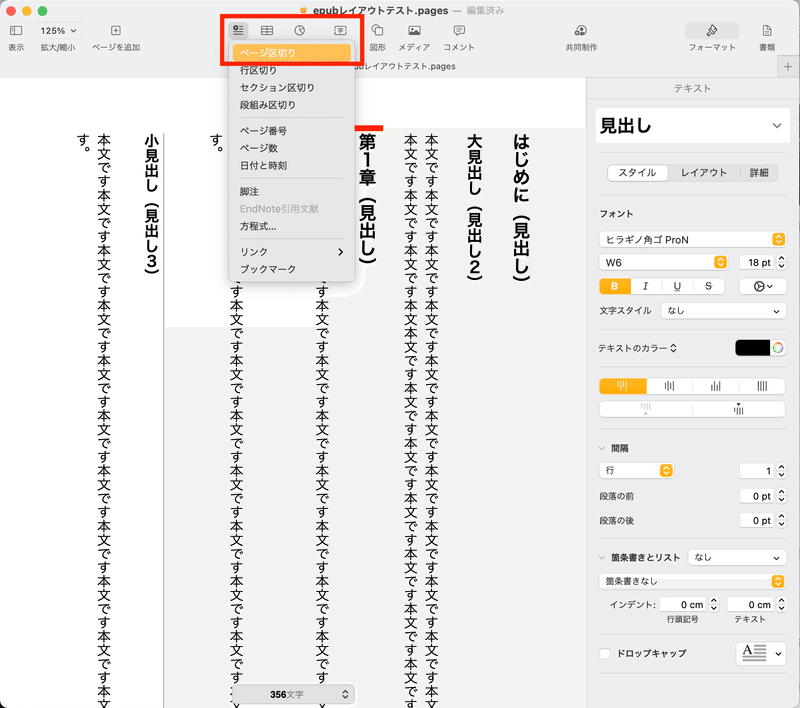Open the 表示 view sidebar icon

coord(16,31)
